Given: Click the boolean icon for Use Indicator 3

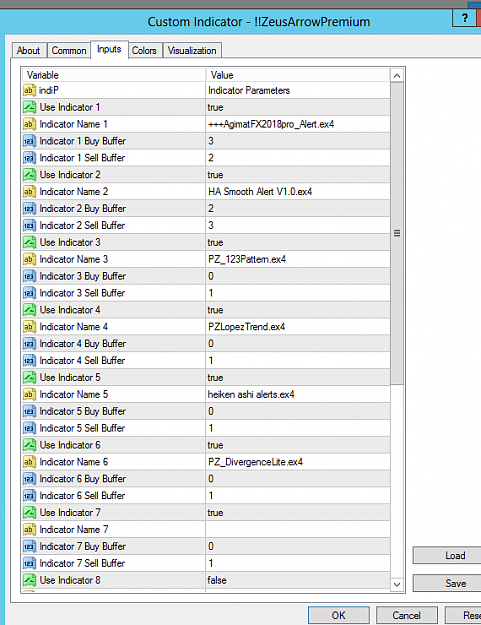Looking at the screenshot, I should 29,242.
